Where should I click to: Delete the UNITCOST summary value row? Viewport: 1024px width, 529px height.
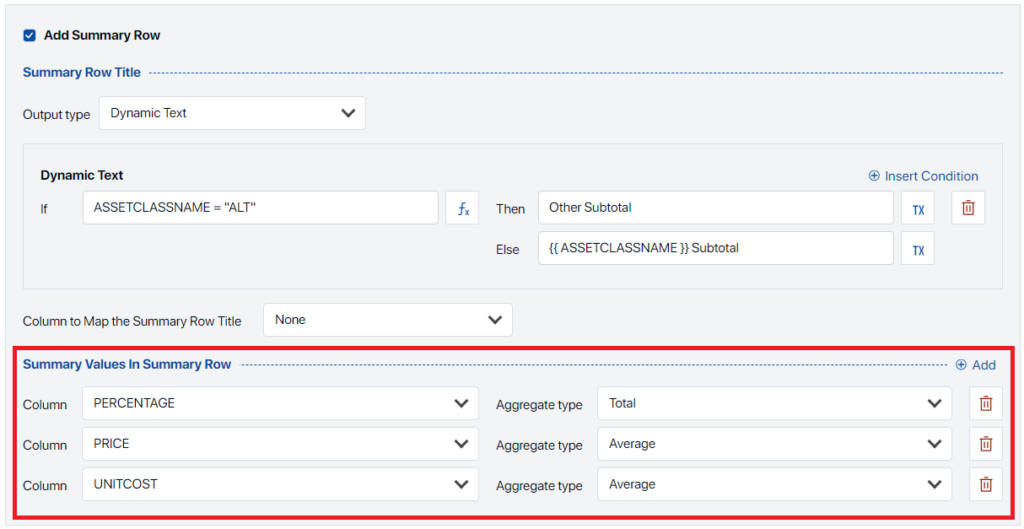[x=985, y=485]
